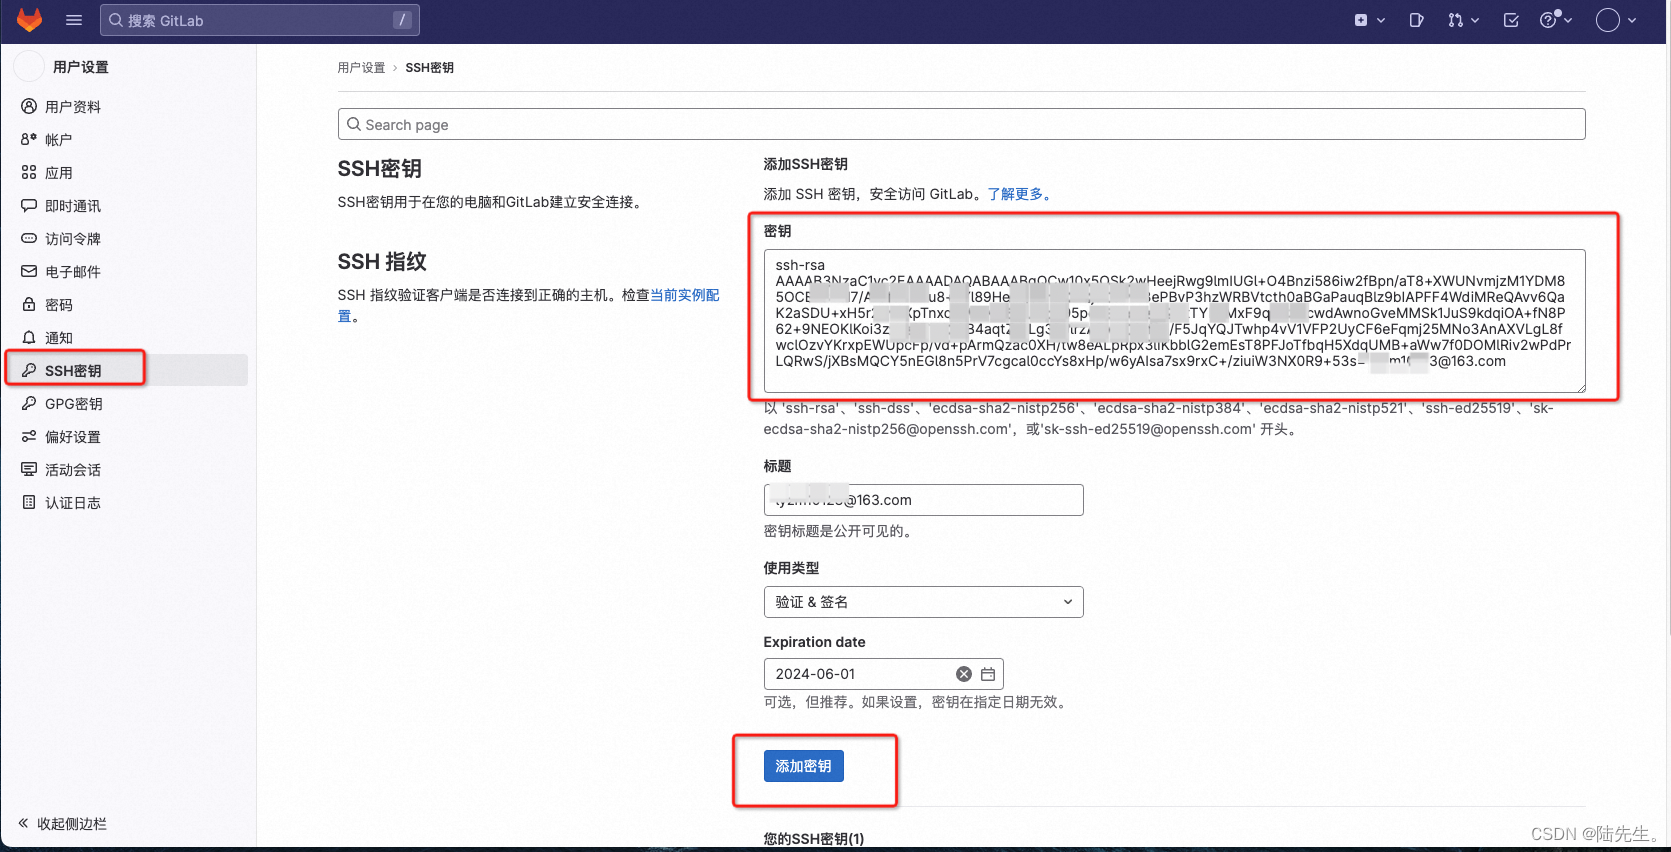Click the token icon beside 访问令牌
This screenshot has width=1671, height=852.
point(29,238)
